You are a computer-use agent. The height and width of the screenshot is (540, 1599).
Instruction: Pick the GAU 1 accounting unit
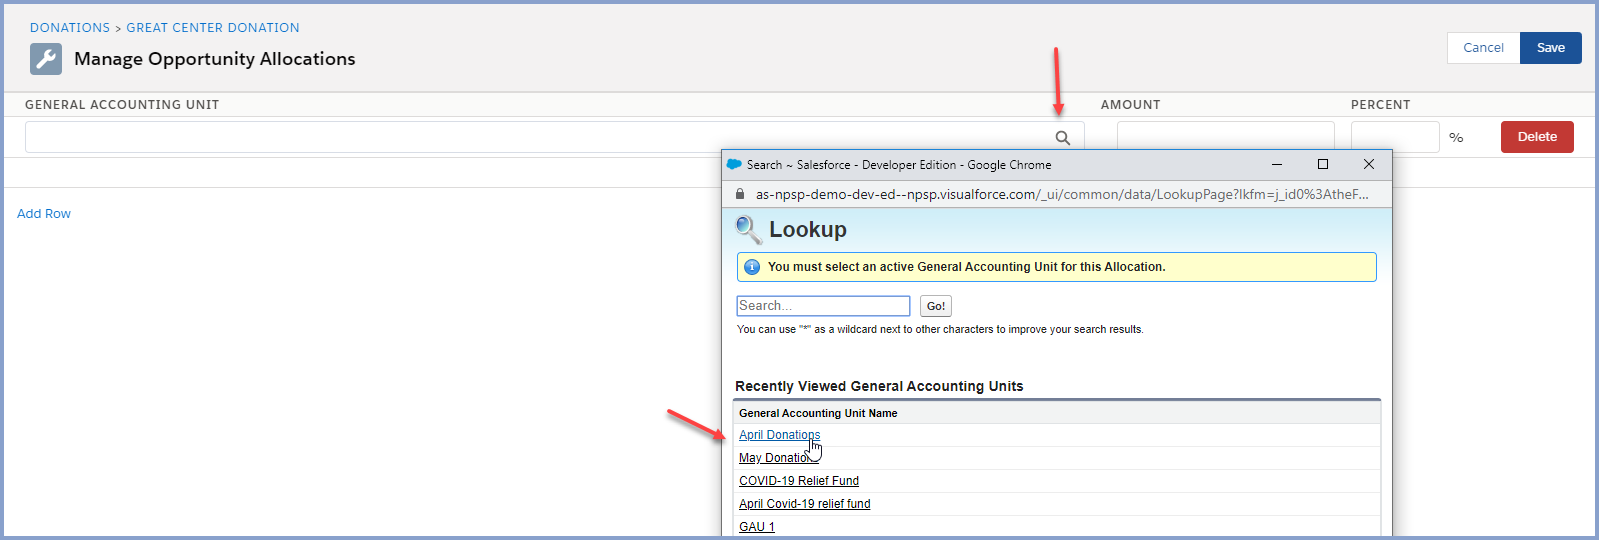point(757,527)
